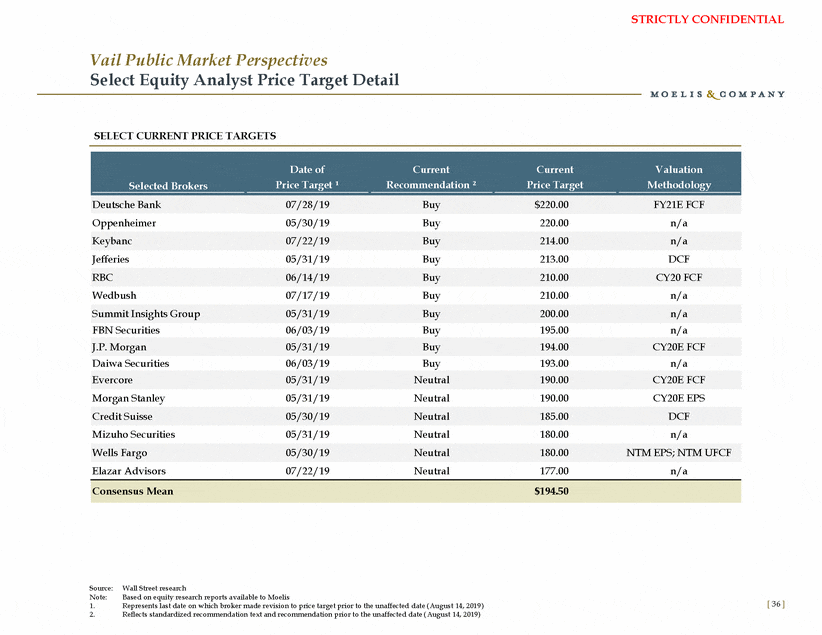Click Mizuho Securities' Neutral recommendation
This screenshot has height=635, width=822.
pos(431,434)
